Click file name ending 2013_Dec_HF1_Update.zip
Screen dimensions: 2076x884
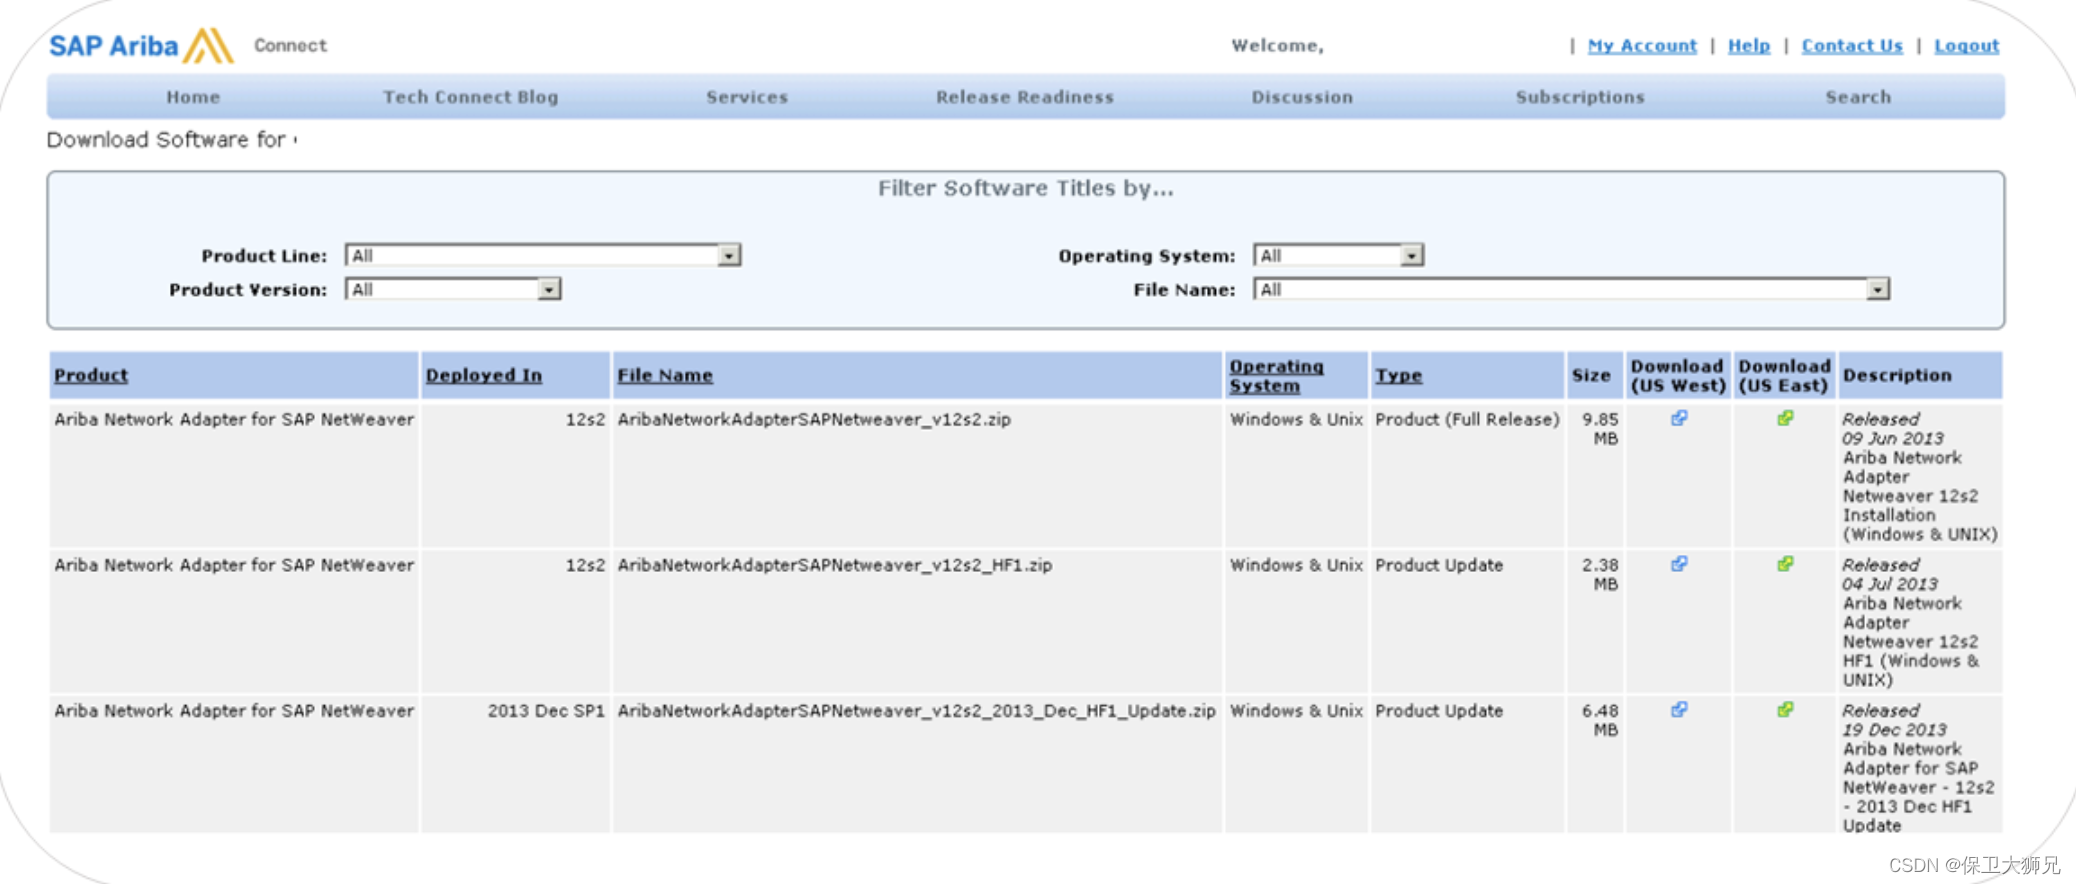pos(916,711)
